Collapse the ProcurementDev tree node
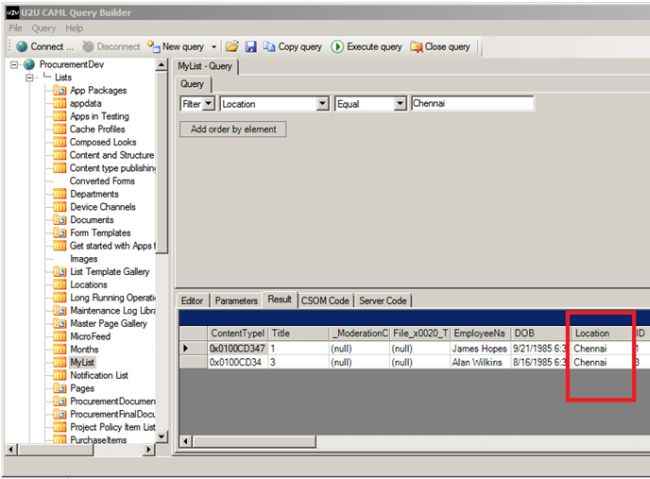The image size is (650, 479). (x=14, y=65)
